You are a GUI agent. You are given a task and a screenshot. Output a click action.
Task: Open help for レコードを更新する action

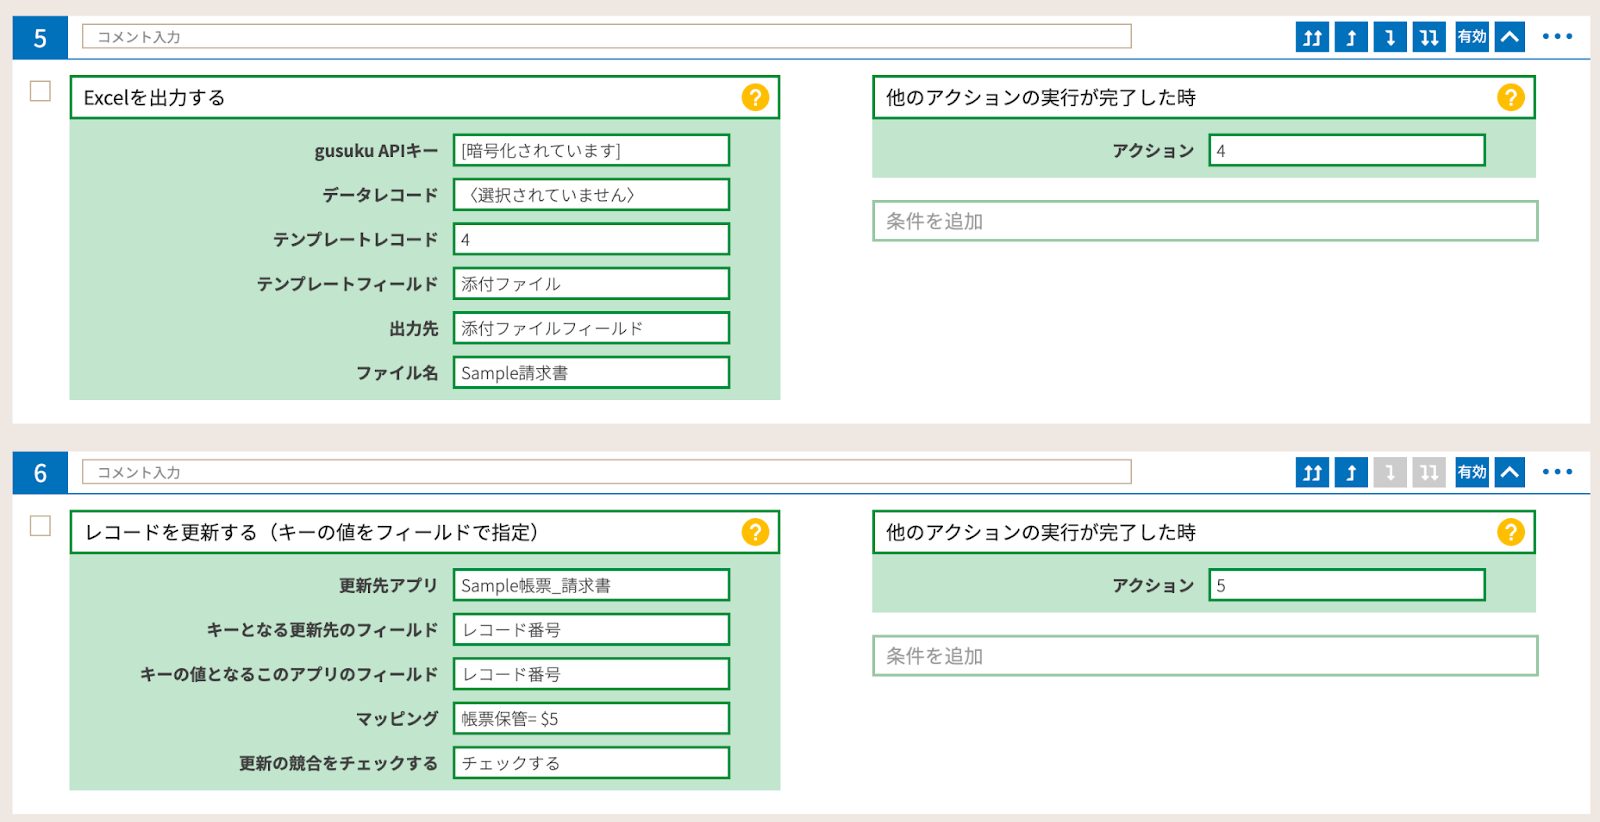click(x=755, y=532)
